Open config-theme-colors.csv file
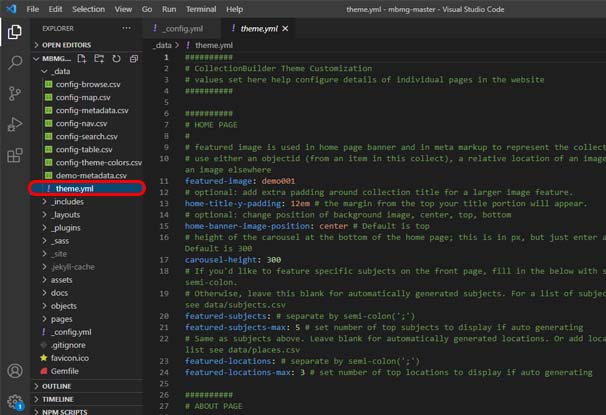The width and height of the screenshot is (606, 415). (x=98, y=162)
